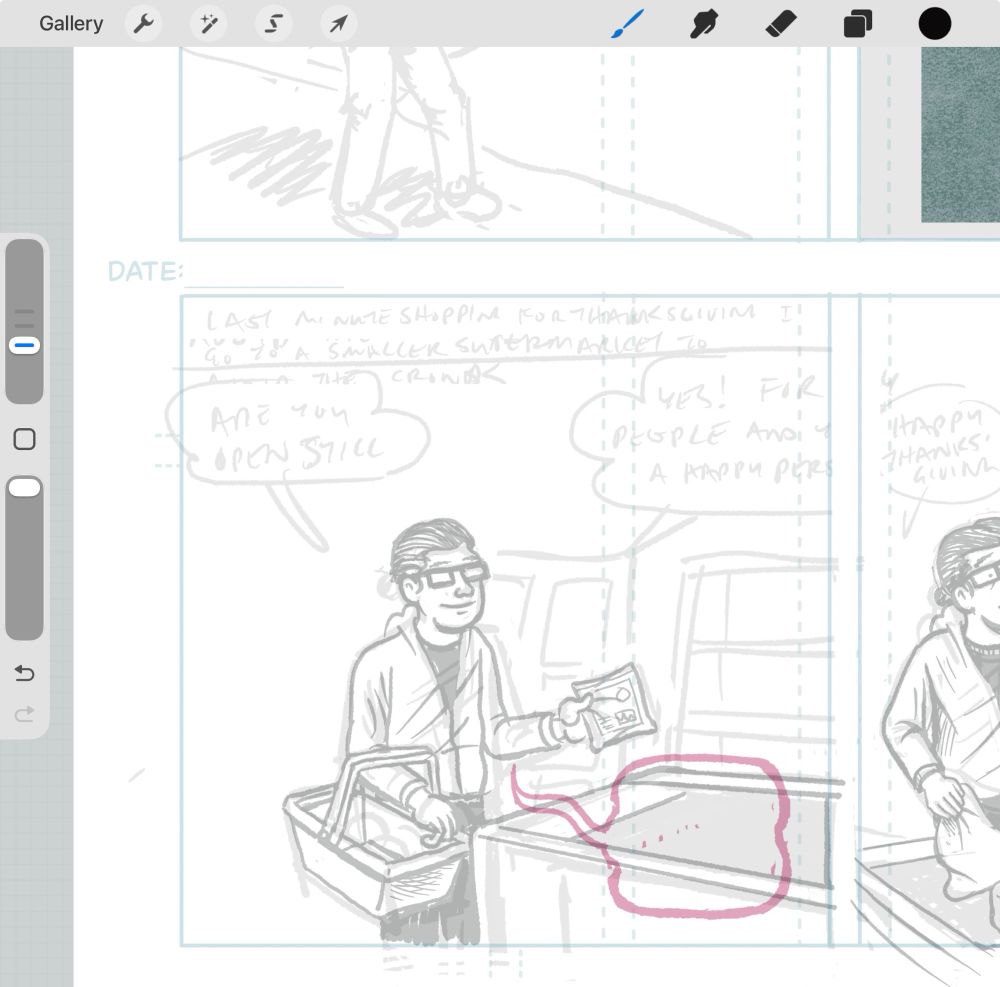
Task: Open Adjustments via the magic wand icon
Action: (208, 22)
